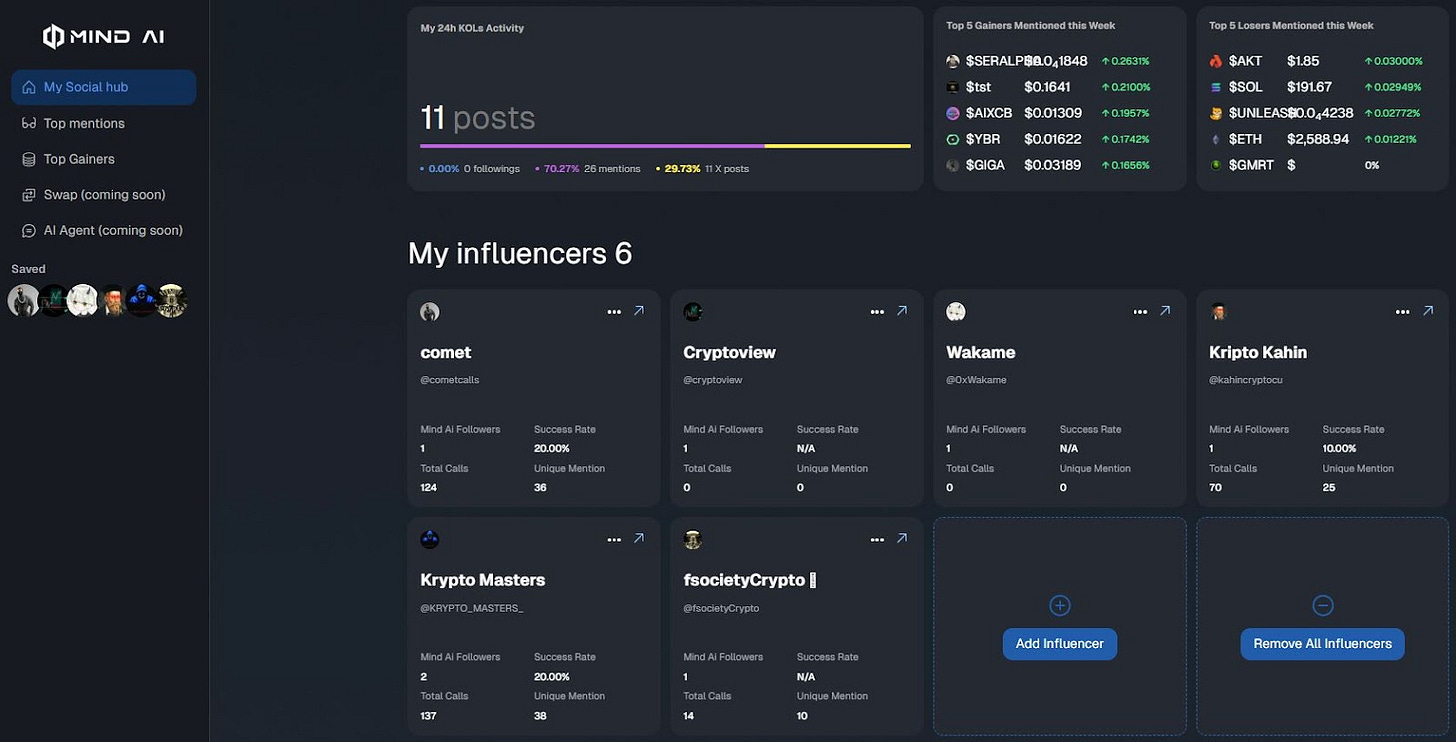The height and width of the screenshot is (742, 1456).
Task: Open comet card options menu
Action: coord(614,312)
